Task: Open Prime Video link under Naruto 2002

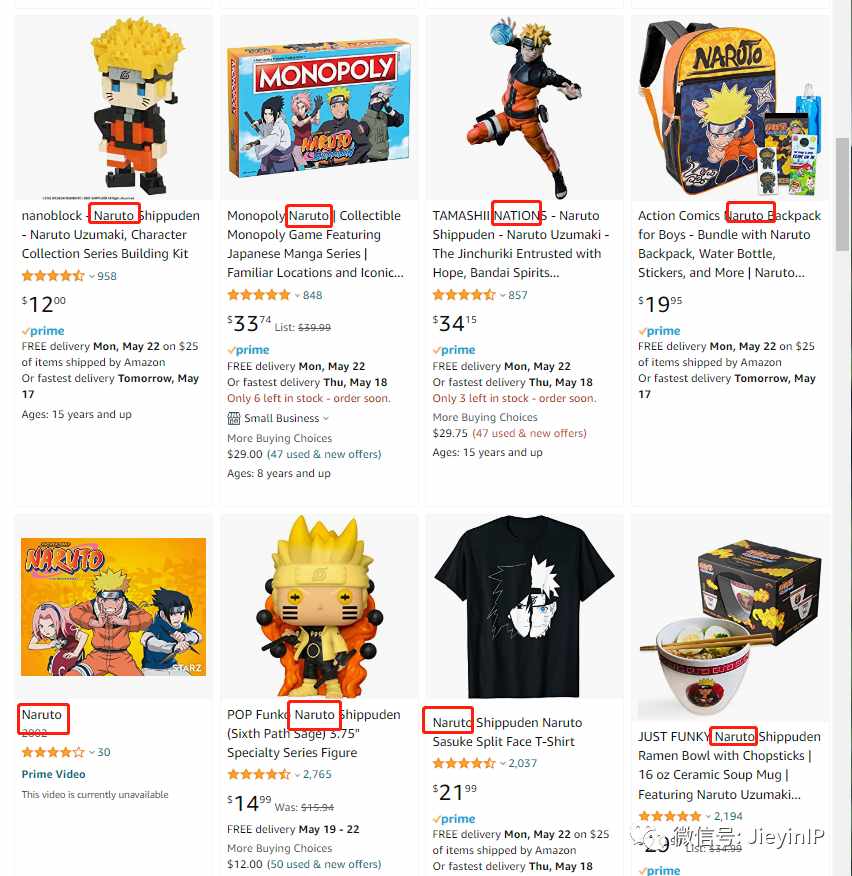Action: click(53, 774)
